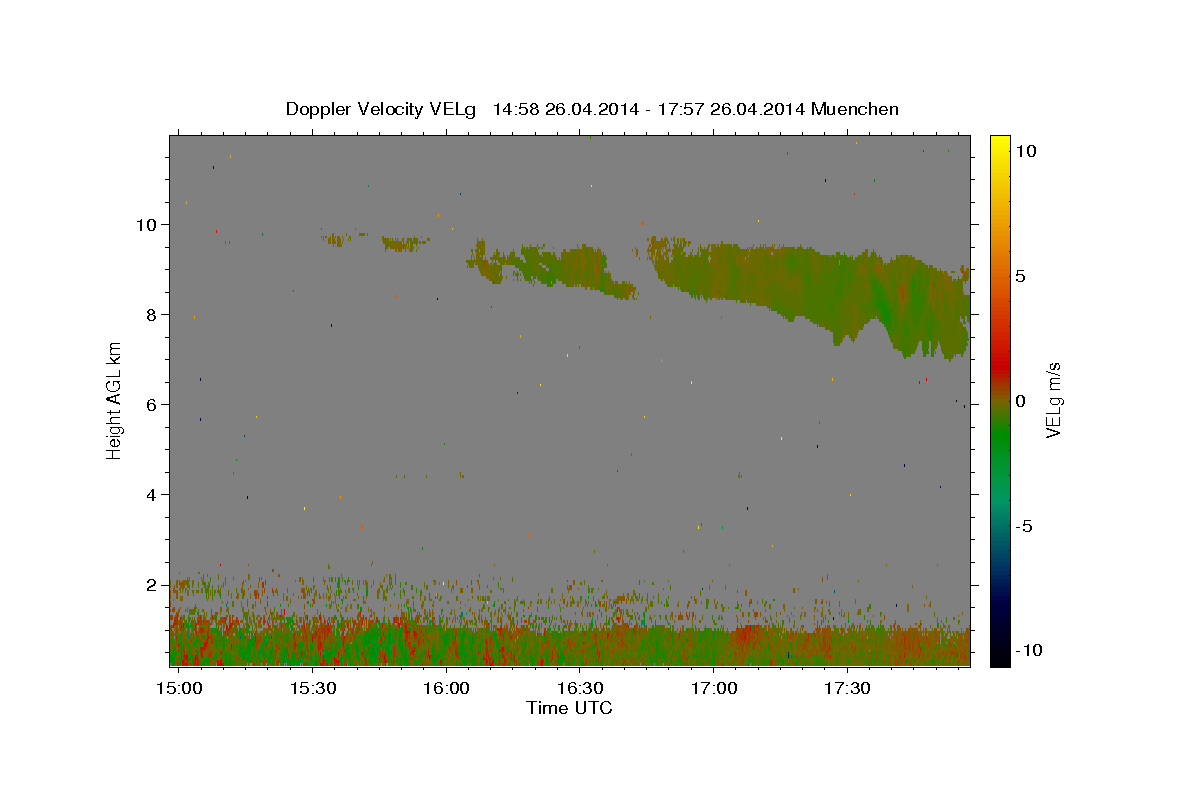Screen dimensions: 1200x800
Task: Click the 'Time UTC' axis label
Action: tap(569, 708)
